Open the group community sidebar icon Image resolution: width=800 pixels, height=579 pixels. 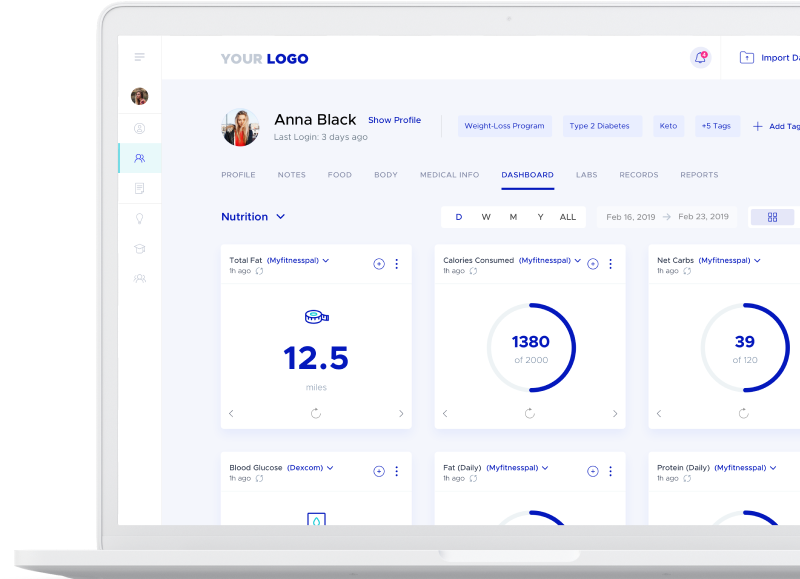[139, 279]
